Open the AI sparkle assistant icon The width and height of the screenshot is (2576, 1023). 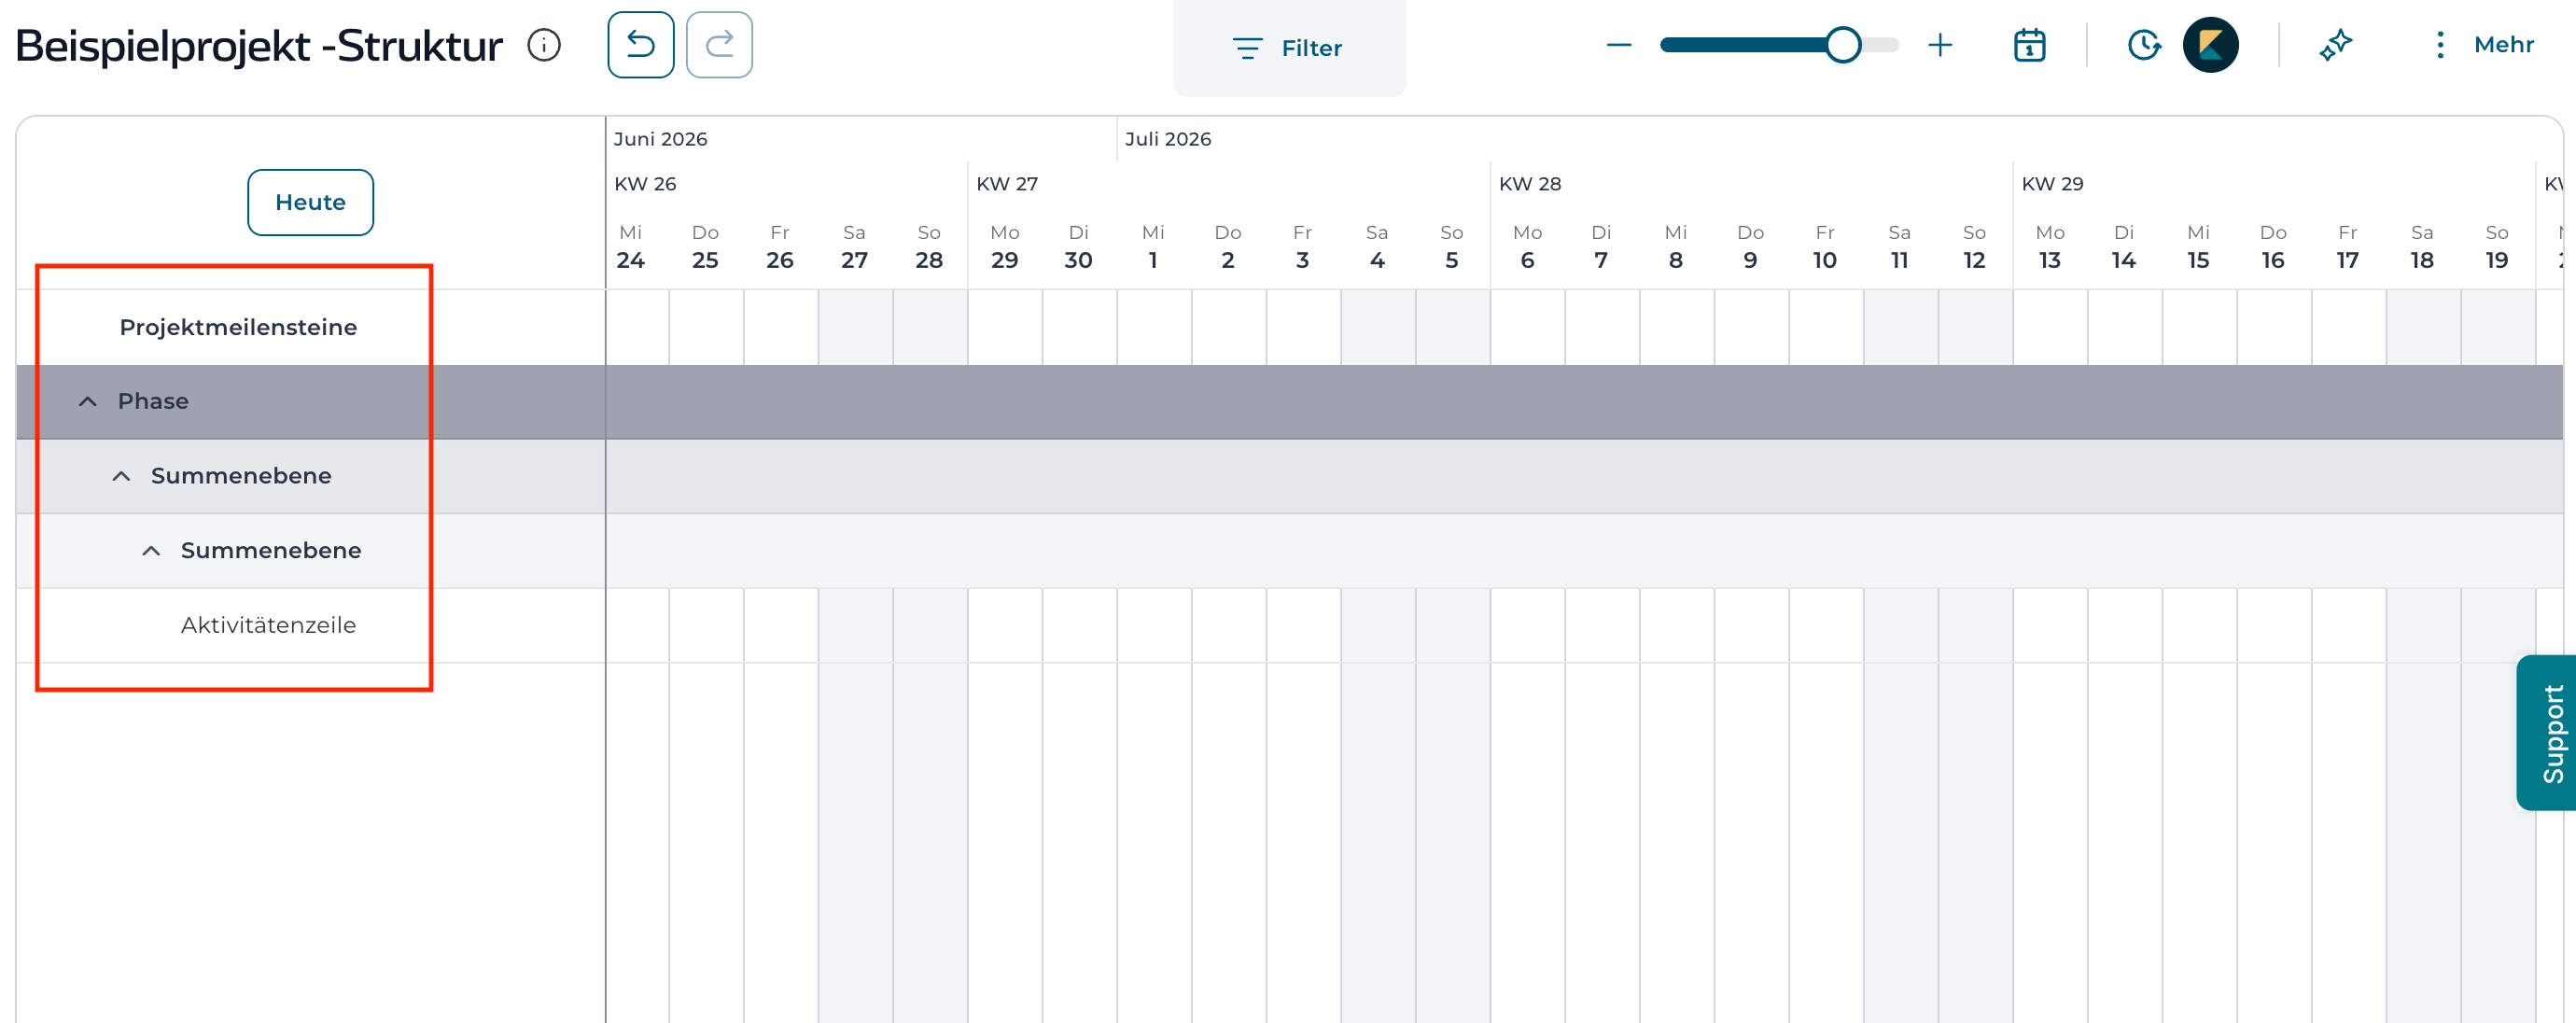pos(2335,45)
